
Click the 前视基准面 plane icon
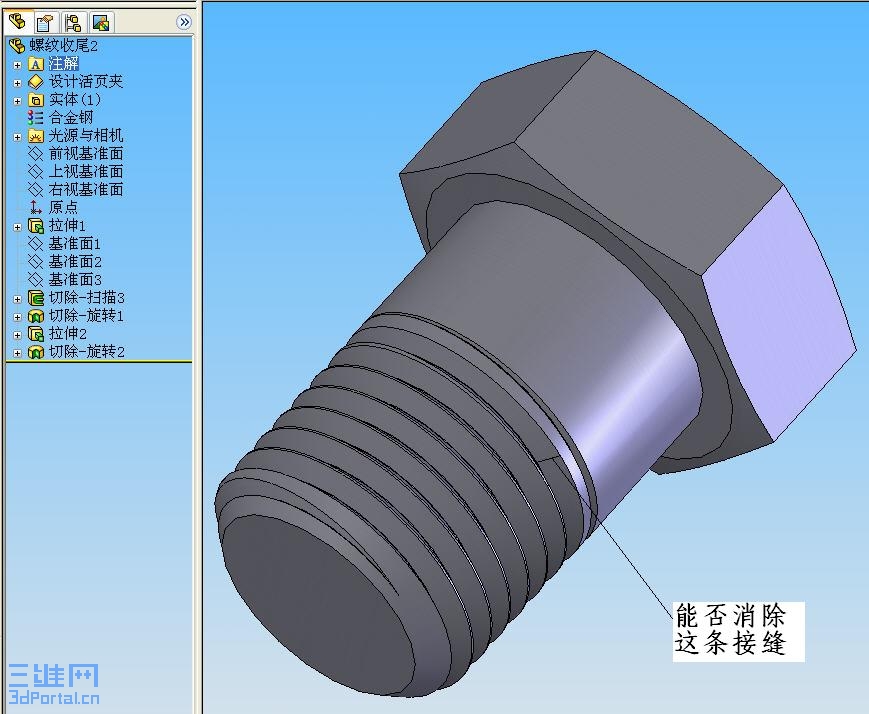(35, 154)
